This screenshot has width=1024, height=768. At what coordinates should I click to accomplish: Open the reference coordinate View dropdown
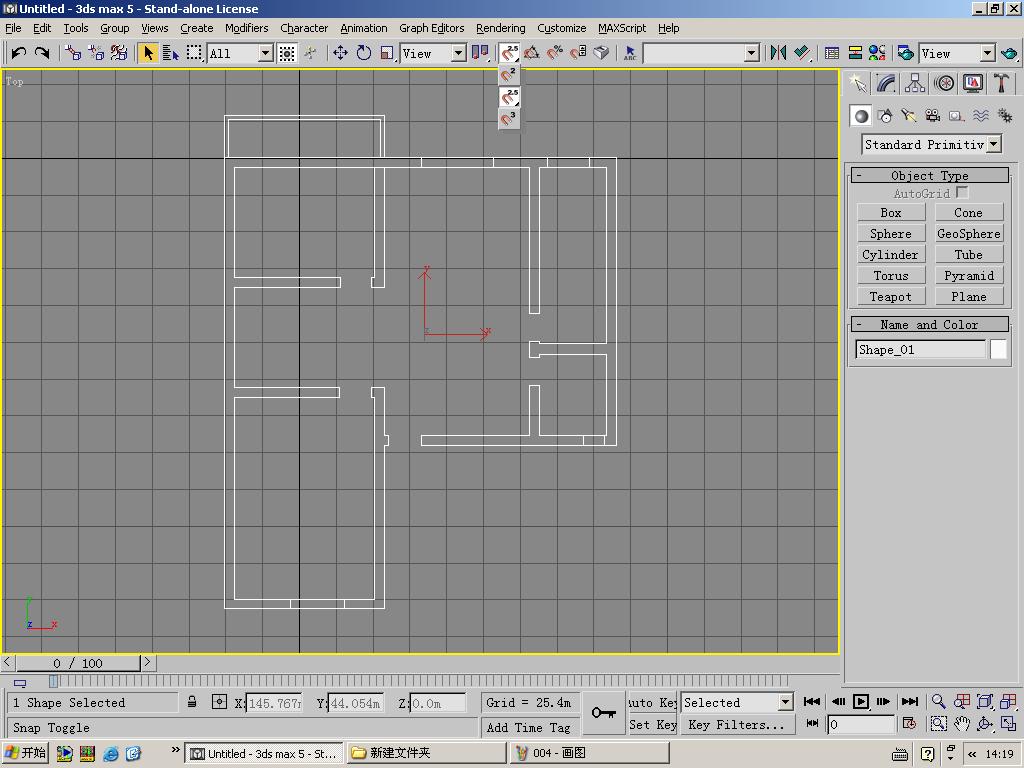(458, 53)
